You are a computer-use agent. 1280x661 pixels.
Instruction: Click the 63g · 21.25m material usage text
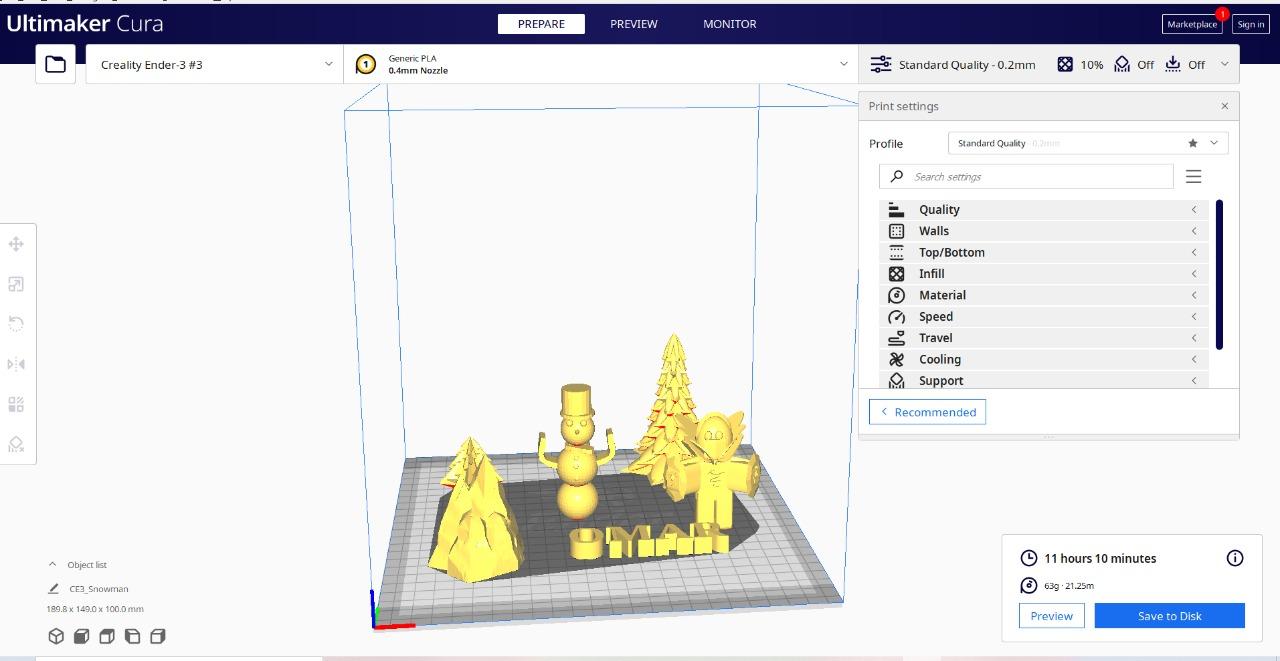[1069, 586]
